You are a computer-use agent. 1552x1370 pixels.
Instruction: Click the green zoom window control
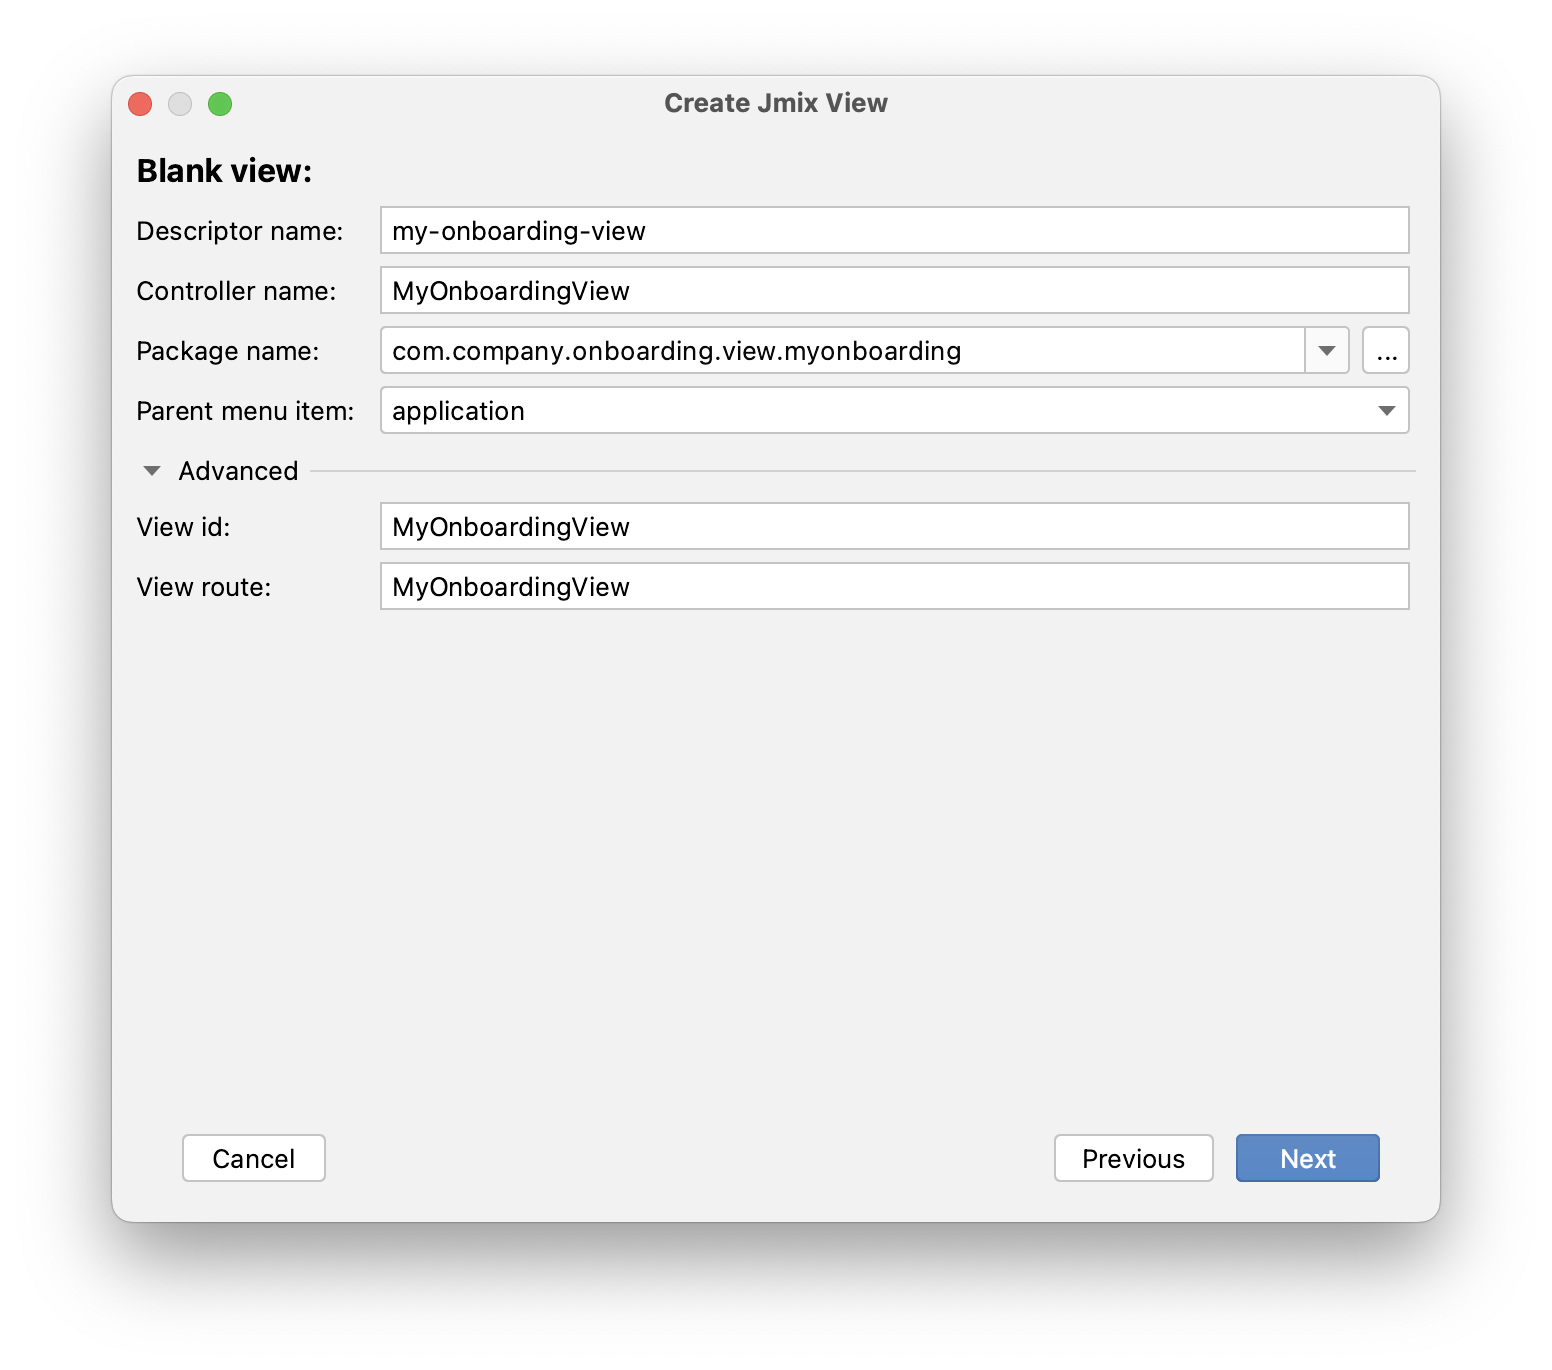(220, 104)
